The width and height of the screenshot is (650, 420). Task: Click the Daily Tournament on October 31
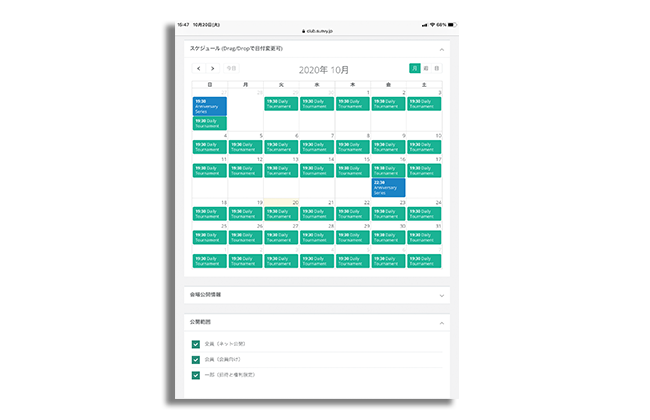point(424,237)
